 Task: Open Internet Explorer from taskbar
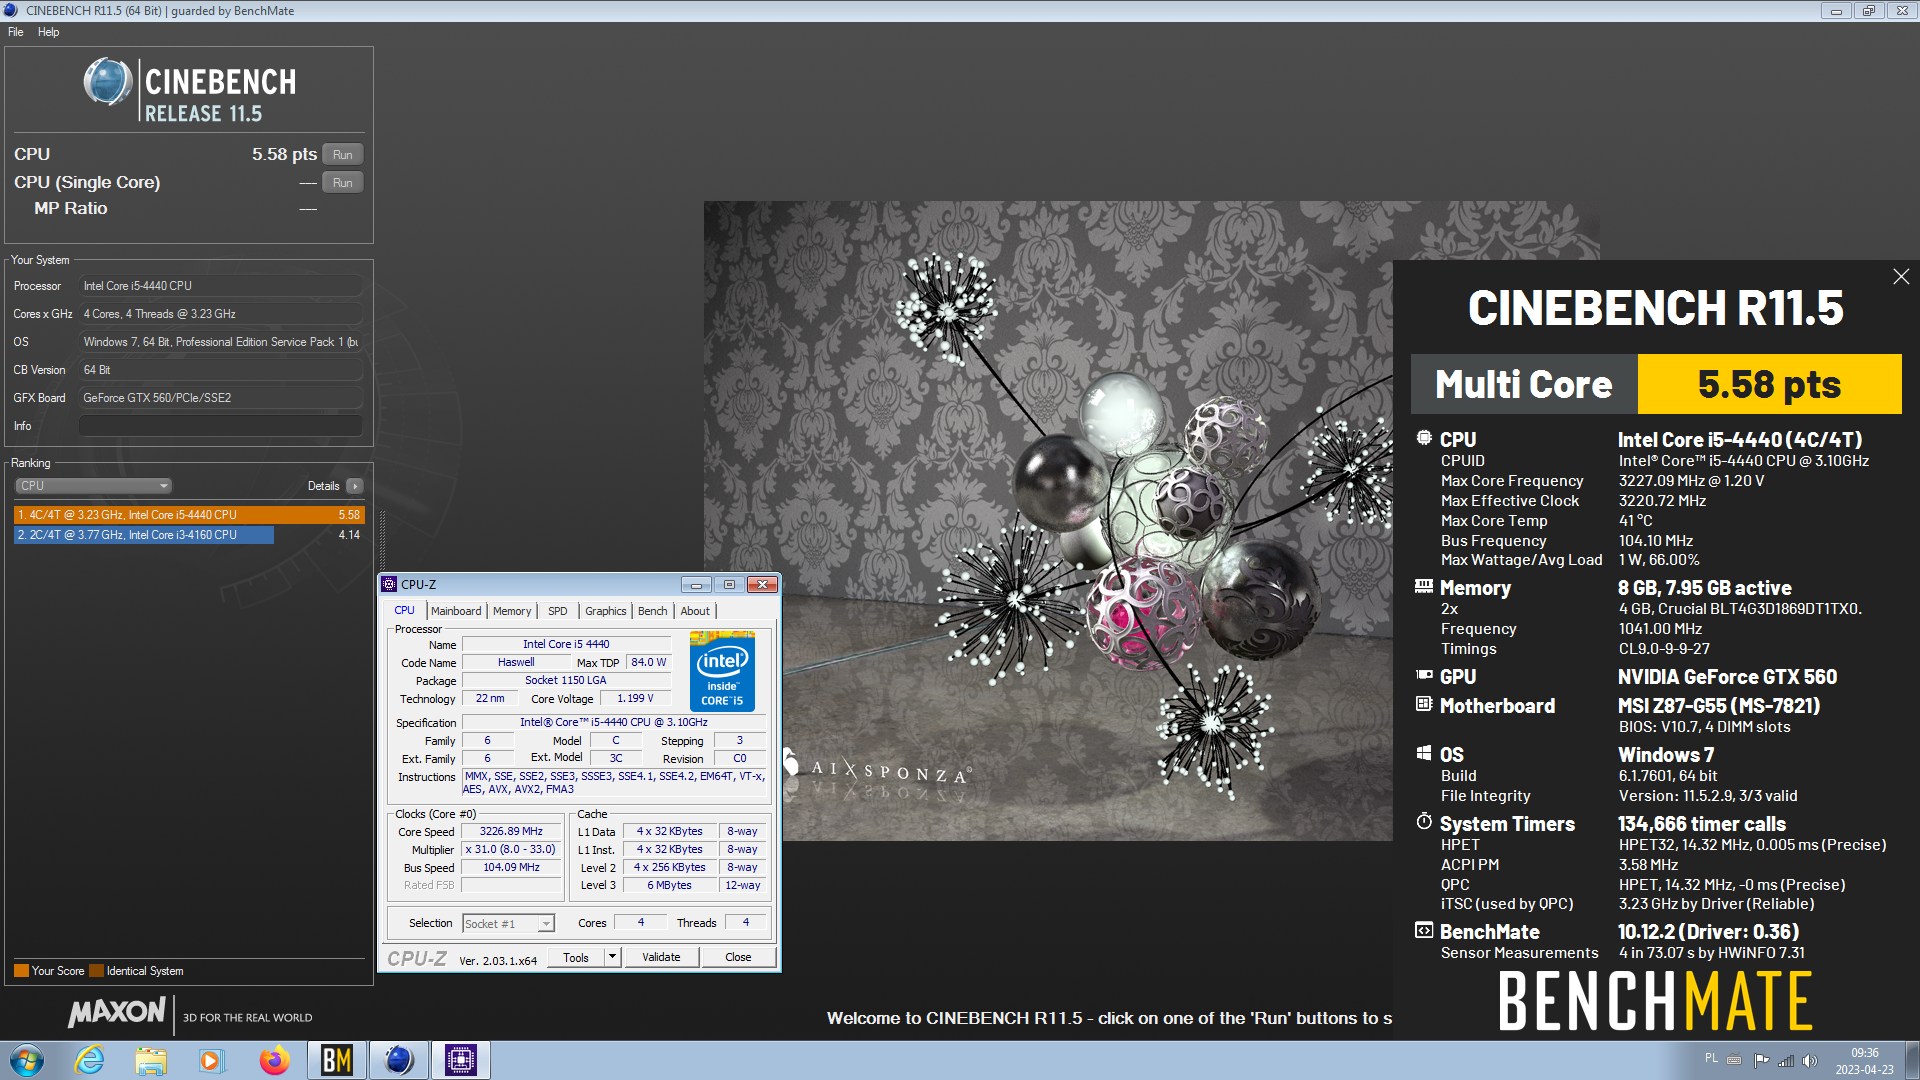tap(90, 1061)
